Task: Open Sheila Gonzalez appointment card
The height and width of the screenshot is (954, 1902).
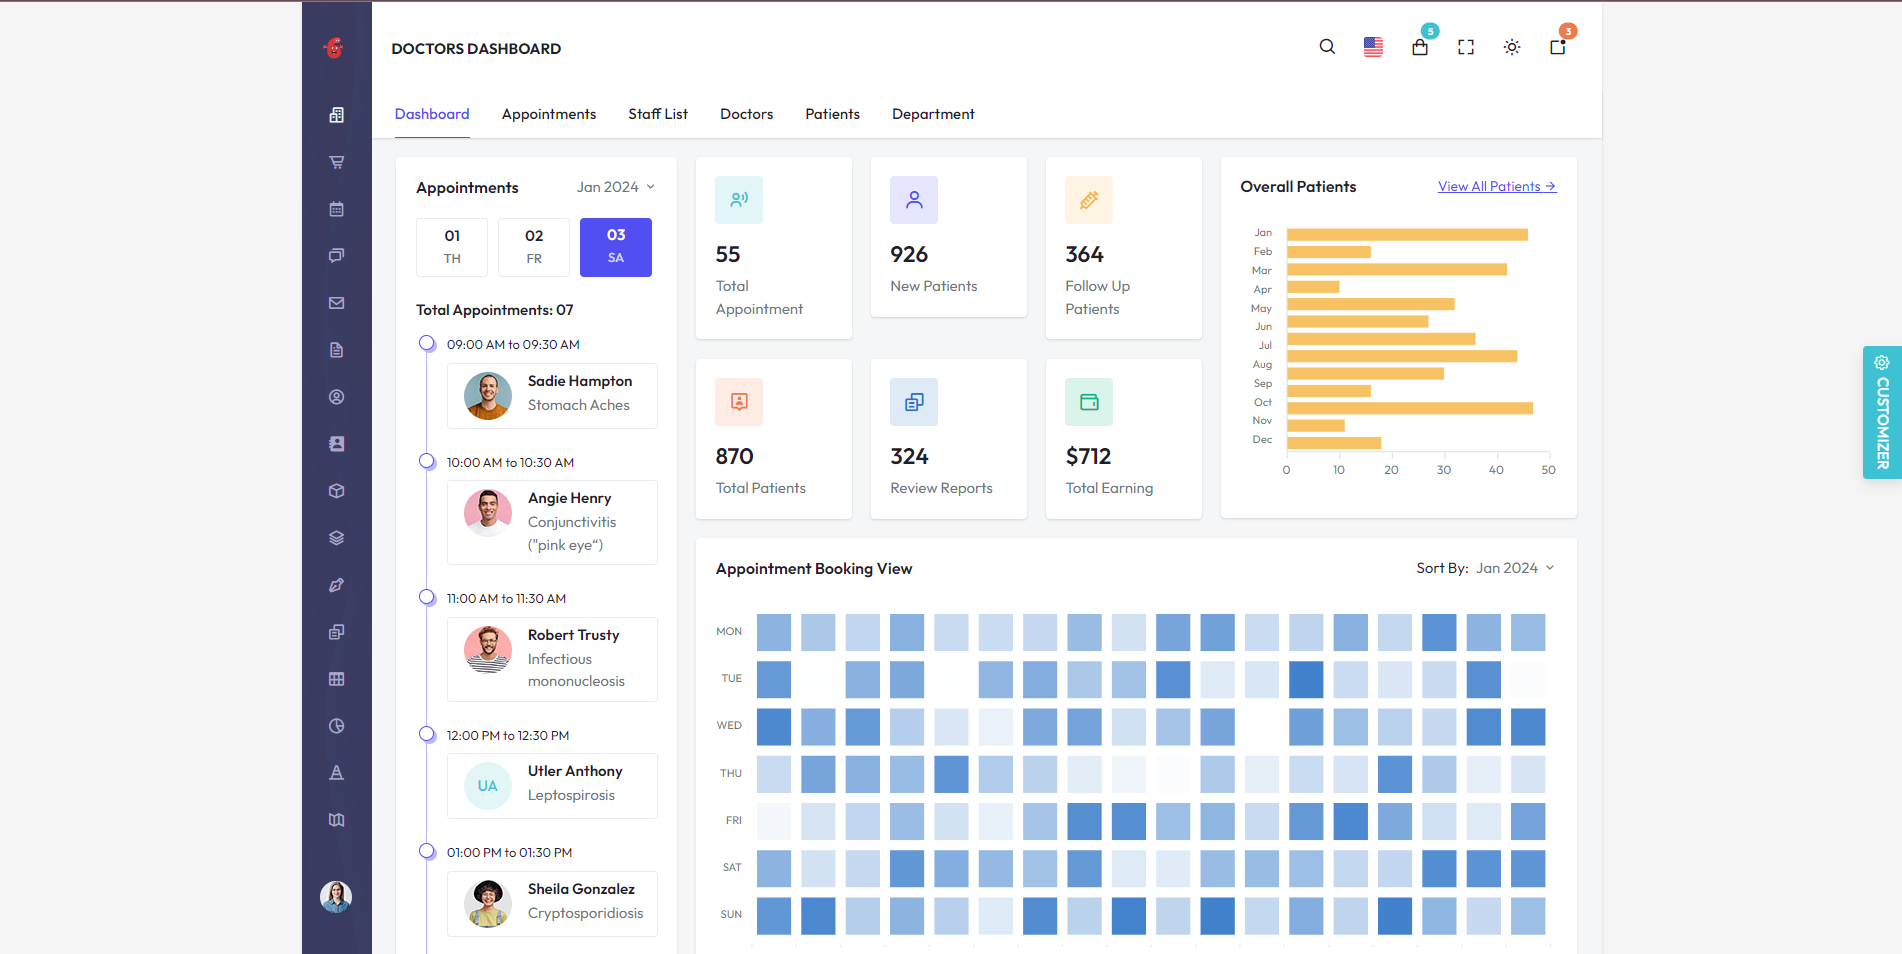Action: (x=552, y=904)
